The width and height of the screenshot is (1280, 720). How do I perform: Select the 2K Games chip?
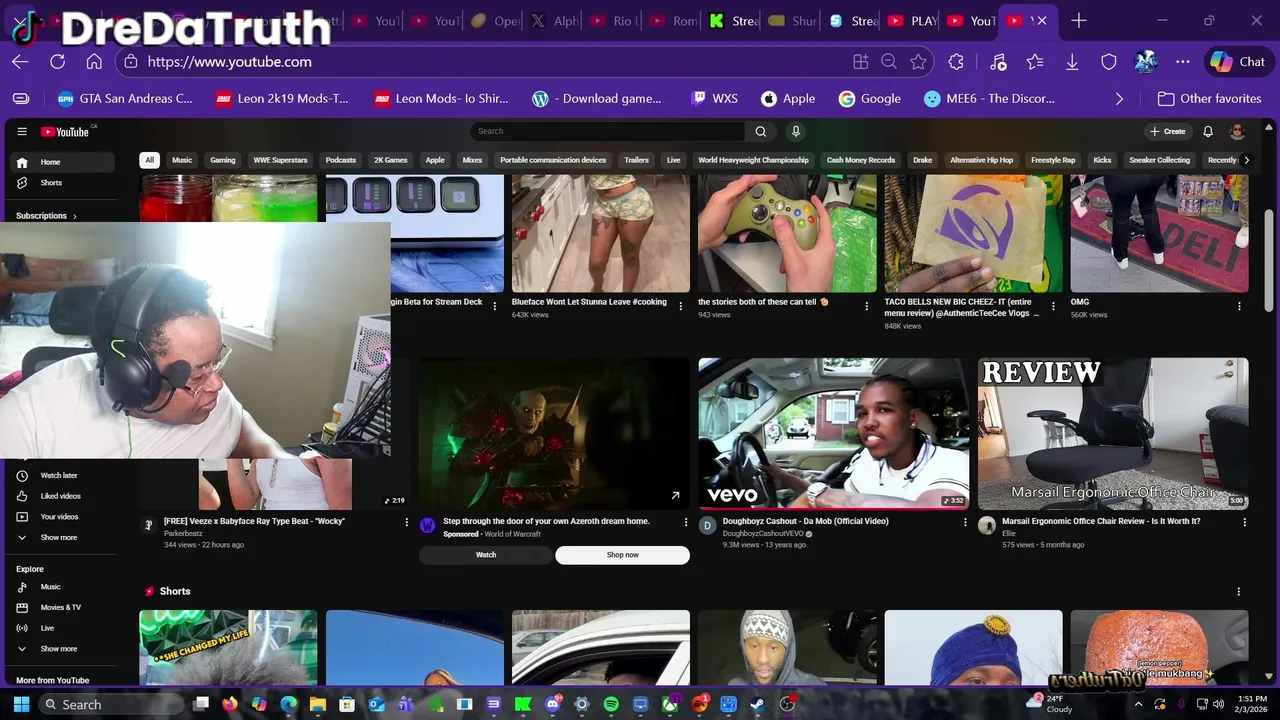391,160
